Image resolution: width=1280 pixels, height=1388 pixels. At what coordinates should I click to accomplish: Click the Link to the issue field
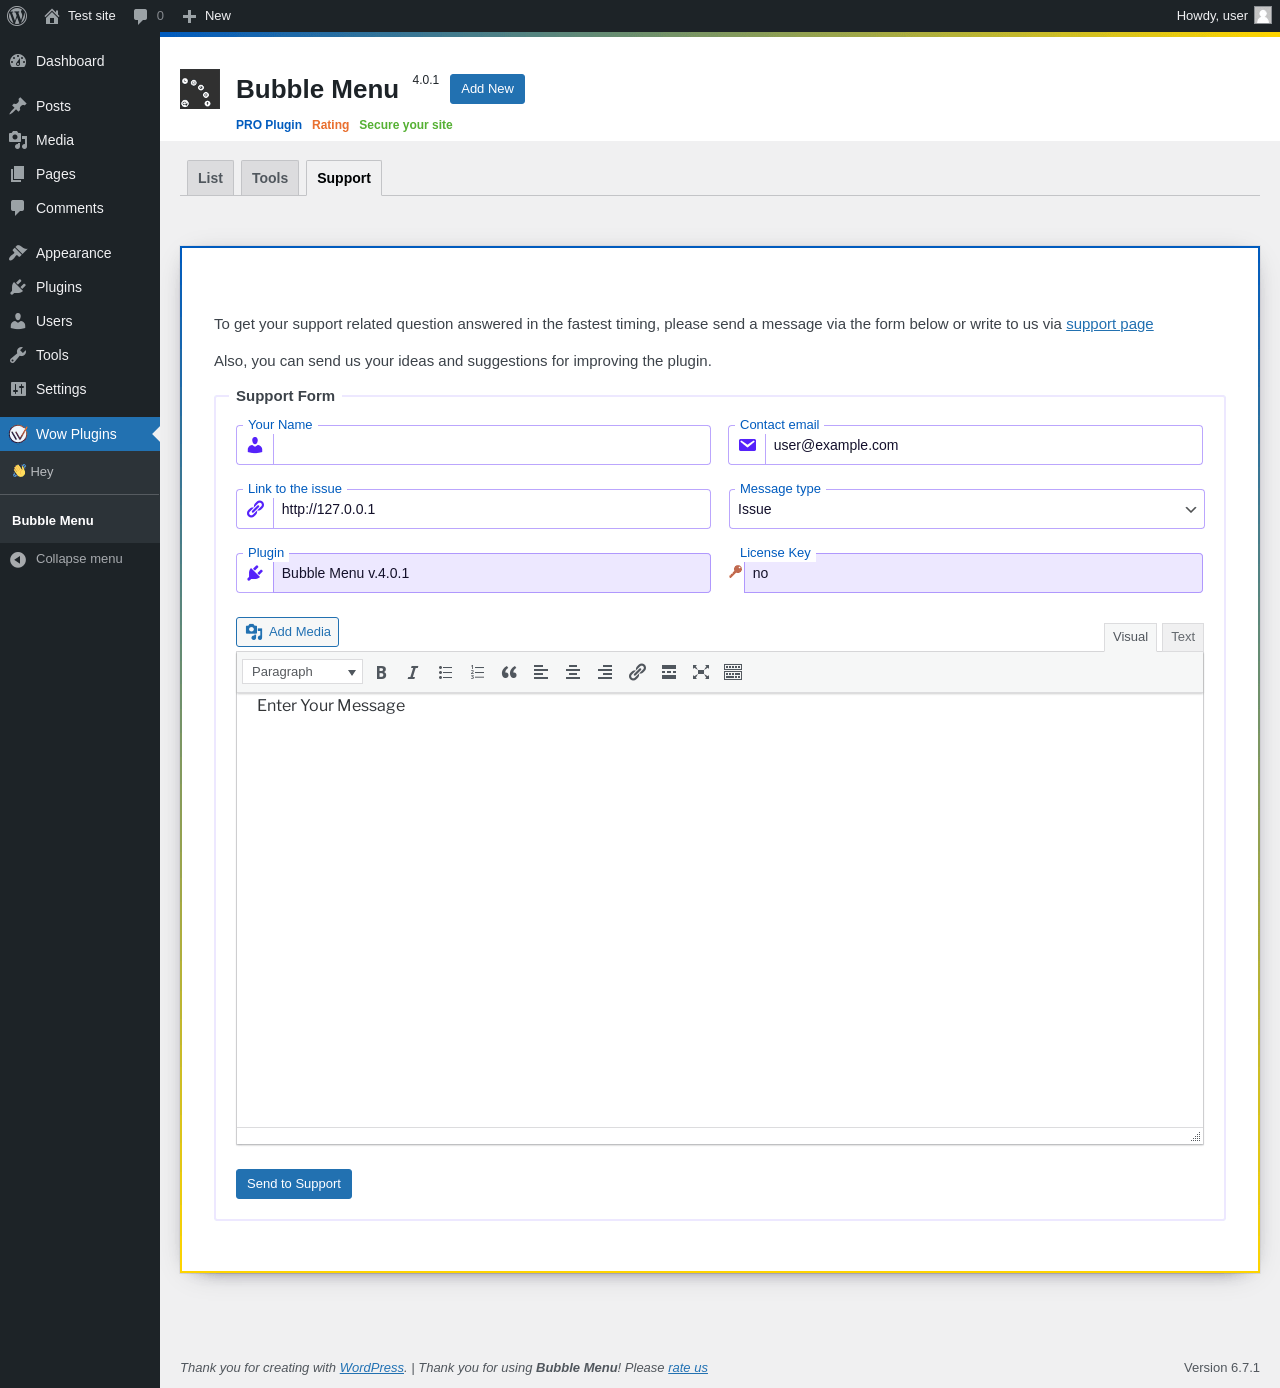pyautogui.click(x=491, y=509)
